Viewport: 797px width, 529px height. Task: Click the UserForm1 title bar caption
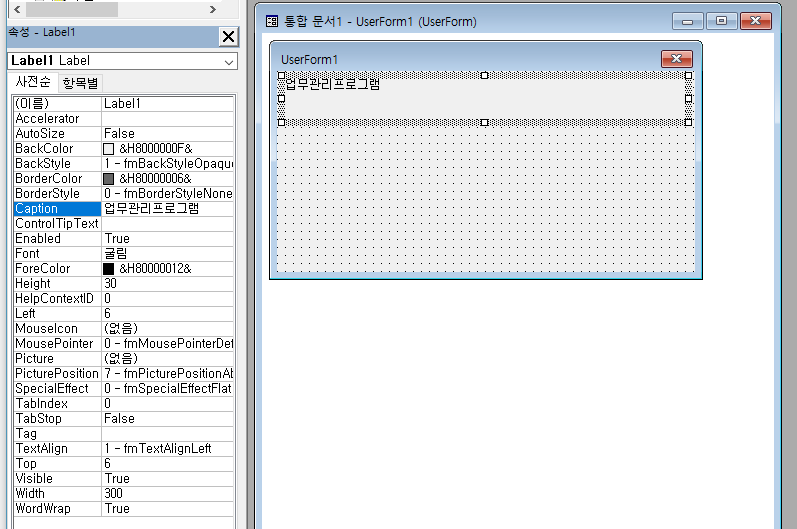tap(309, 59)
